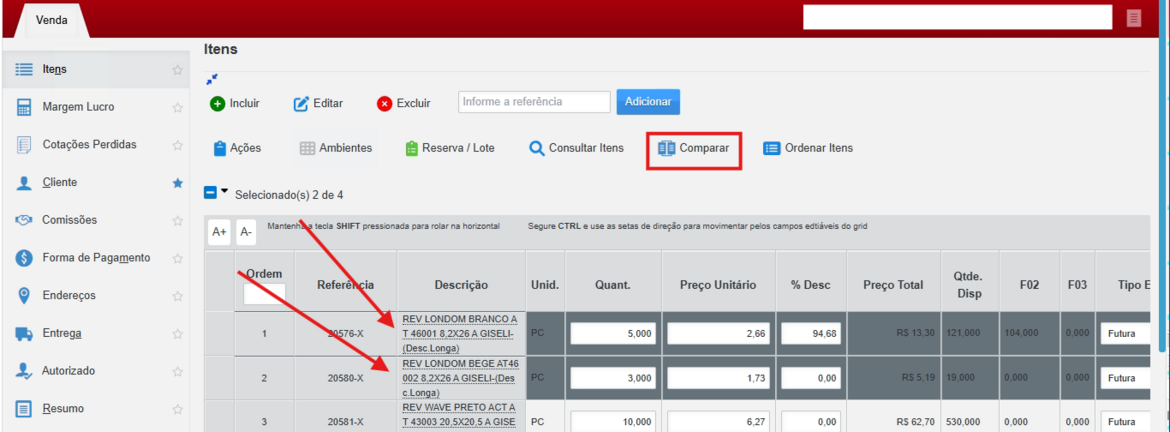
Task: Favorite Itens with its star
Action: tap(178, 69)
